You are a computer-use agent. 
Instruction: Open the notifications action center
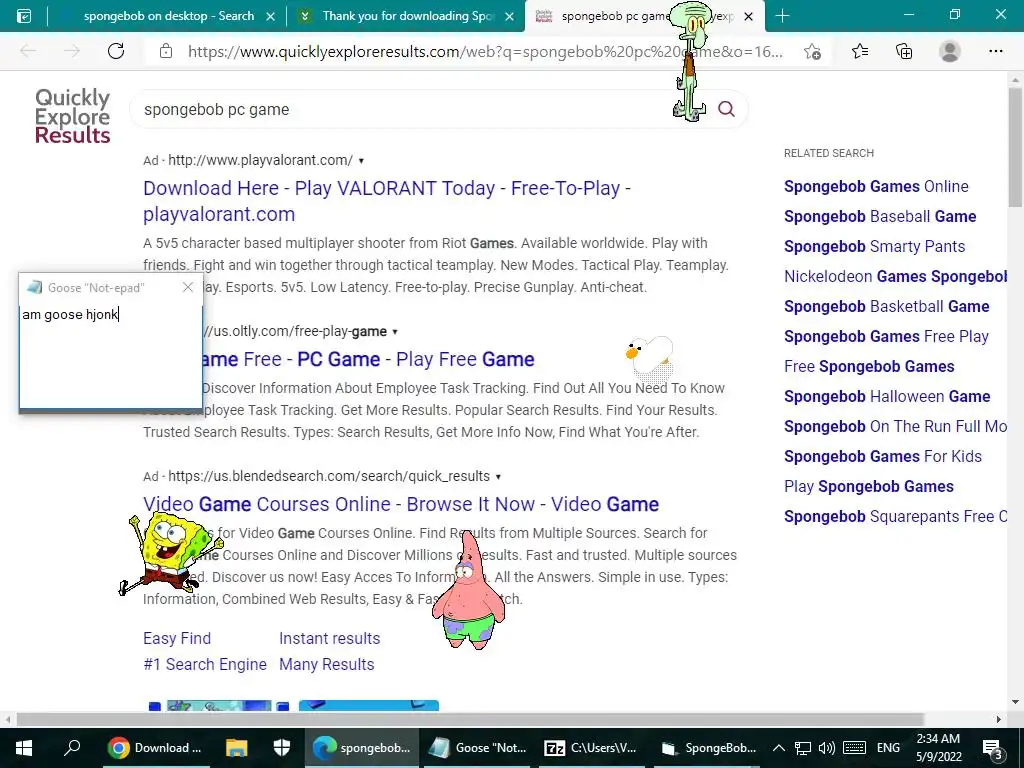[x=992, y=748]
